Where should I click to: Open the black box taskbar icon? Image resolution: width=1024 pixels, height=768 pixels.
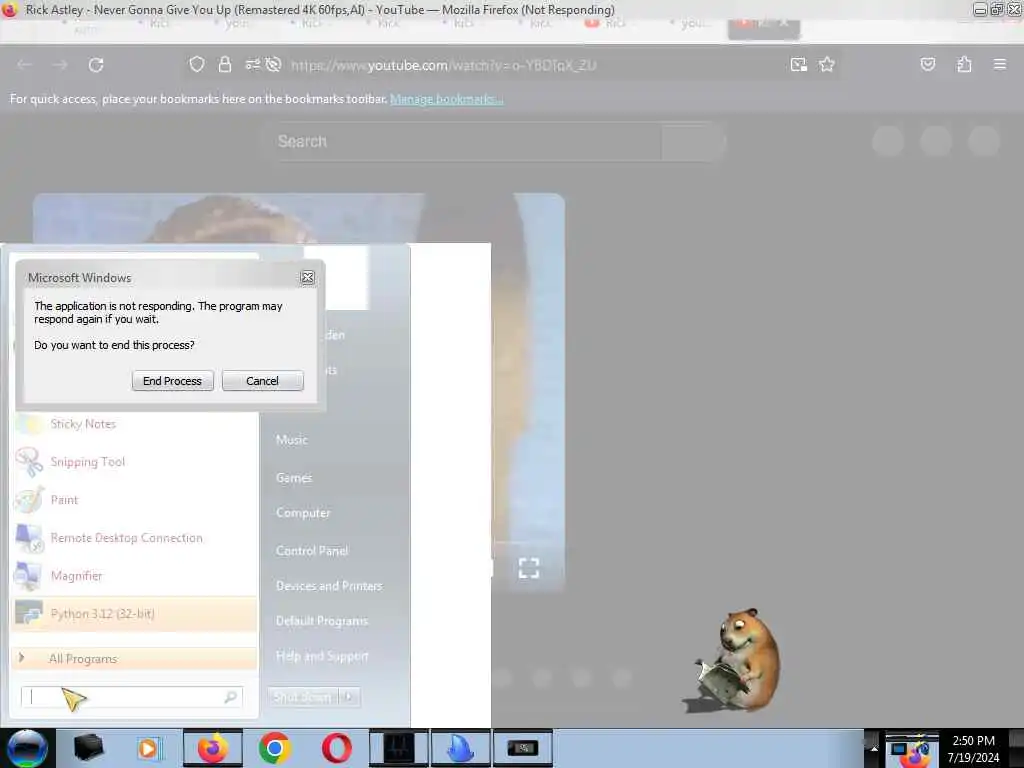pos(88,748)
